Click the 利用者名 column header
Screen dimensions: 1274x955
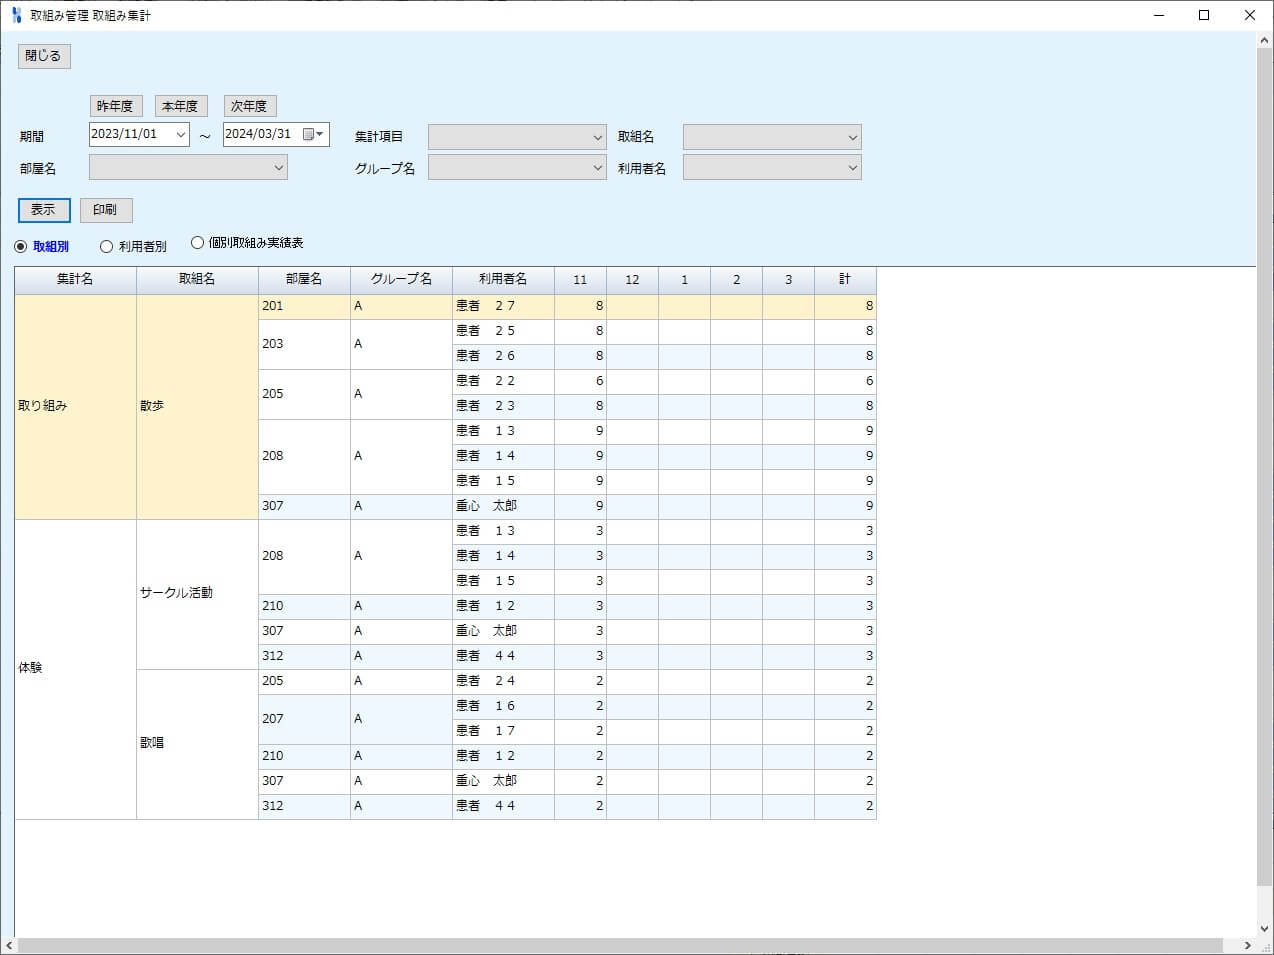tap(503, 280)
